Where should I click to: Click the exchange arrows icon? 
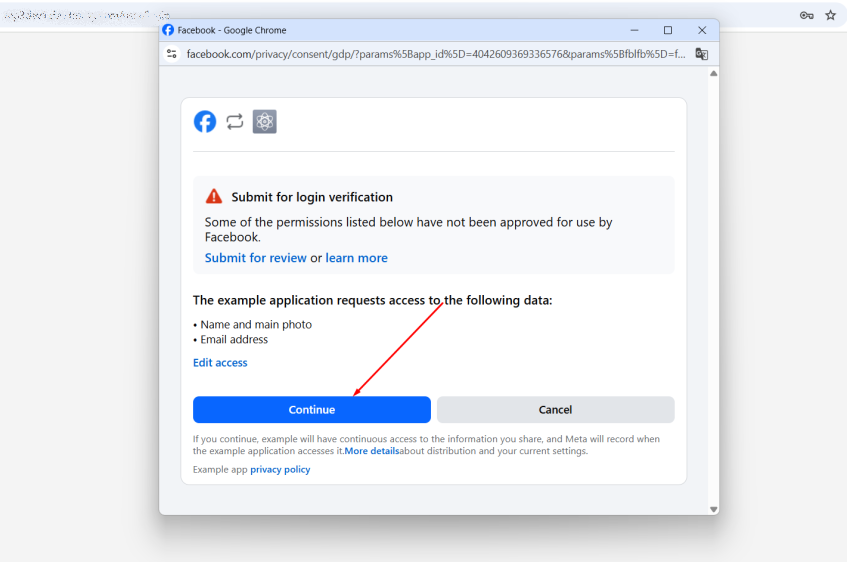[x=235, y=122]
